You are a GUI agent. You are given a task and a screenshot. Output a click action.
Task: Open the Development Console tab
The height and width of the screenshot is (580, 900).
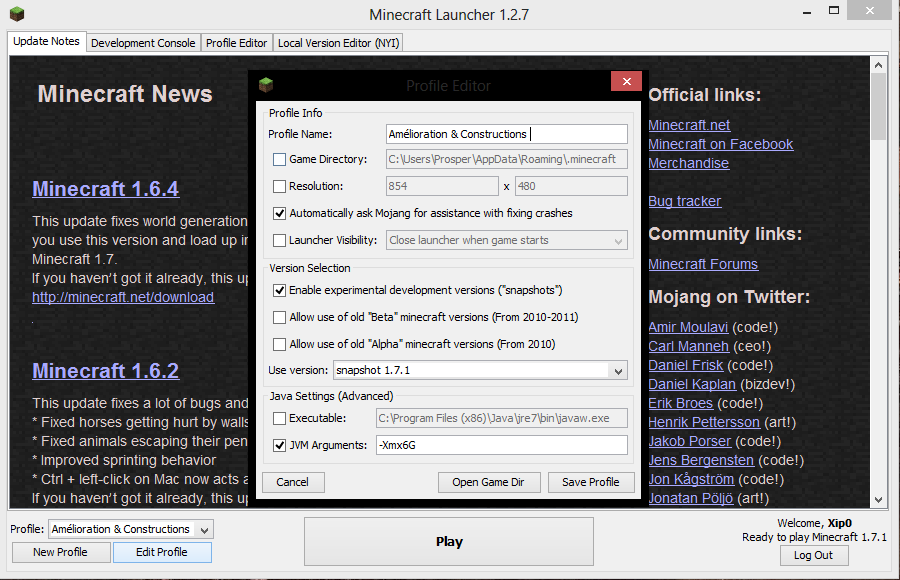(143, 43)
